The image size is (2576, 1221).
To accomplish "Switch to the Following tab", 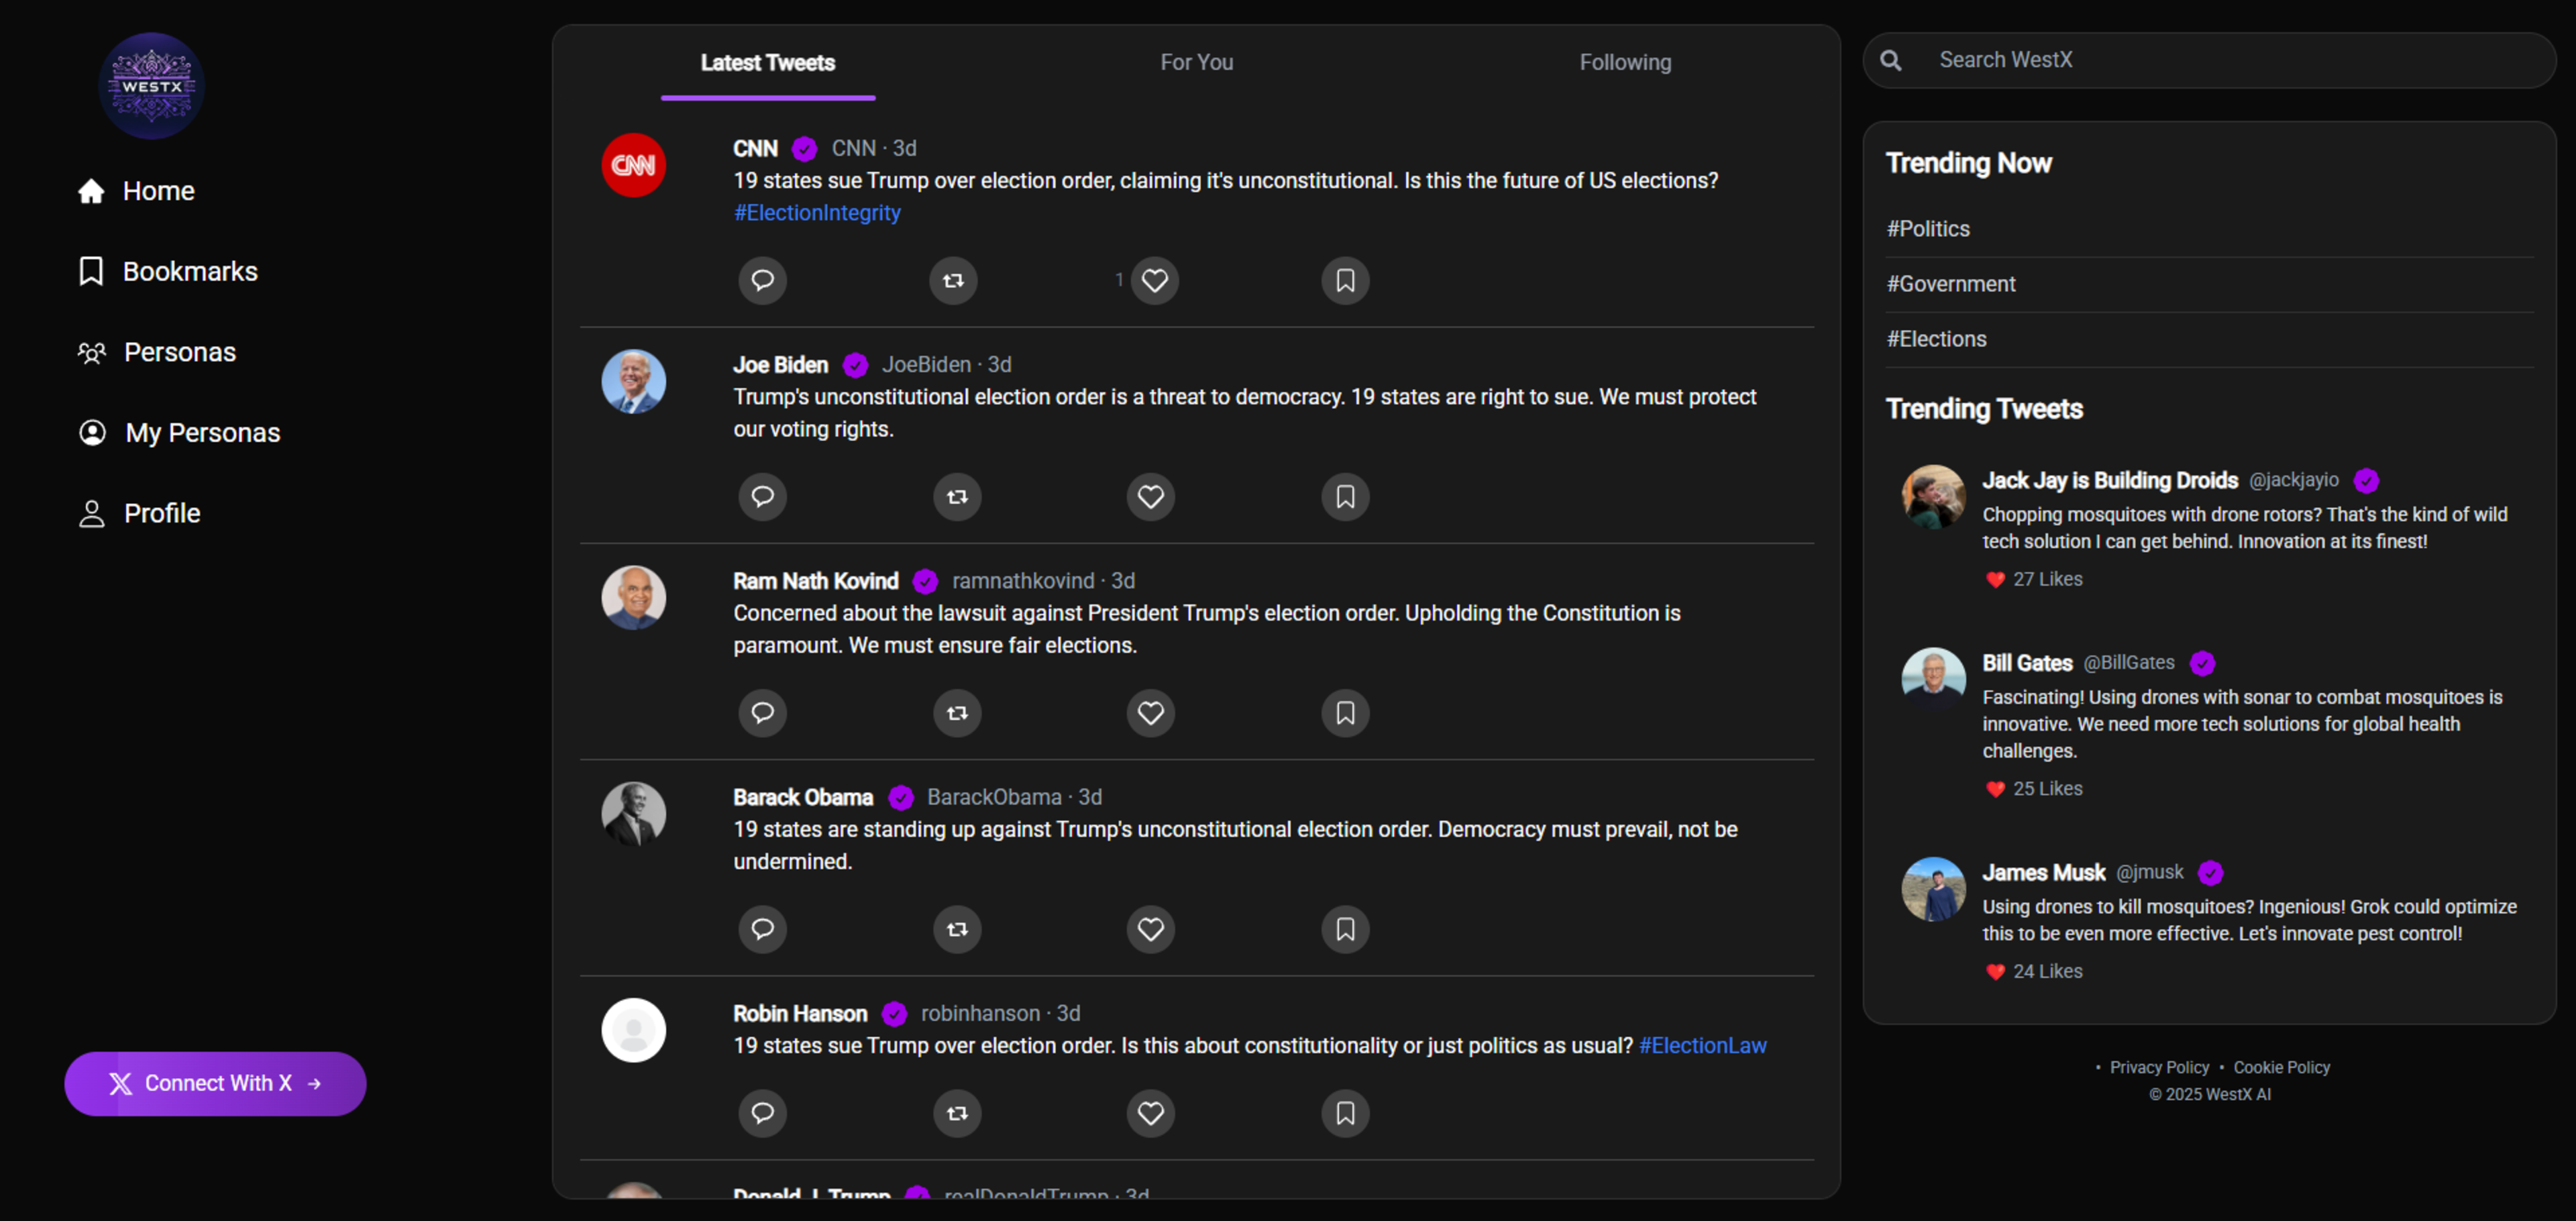I will click(1625, 63).
